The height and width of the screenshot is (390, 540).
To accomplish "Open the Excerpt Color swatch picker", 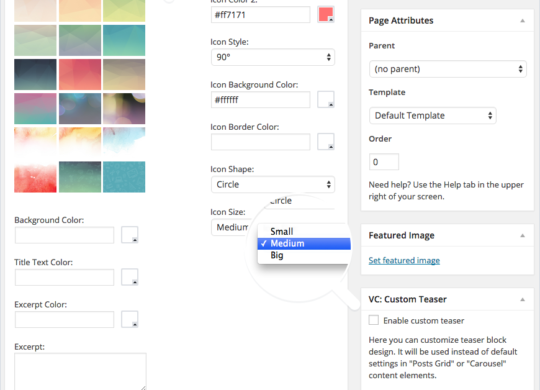I will 129,319.
